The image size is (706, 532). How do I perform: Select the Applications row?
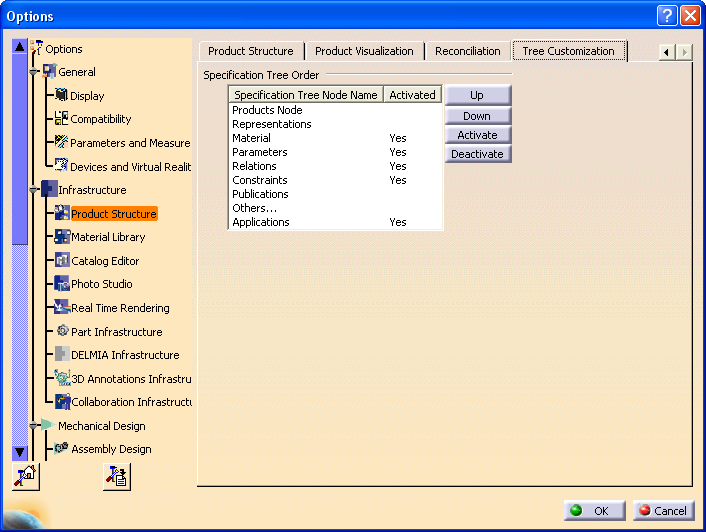[x=335, y=222]
